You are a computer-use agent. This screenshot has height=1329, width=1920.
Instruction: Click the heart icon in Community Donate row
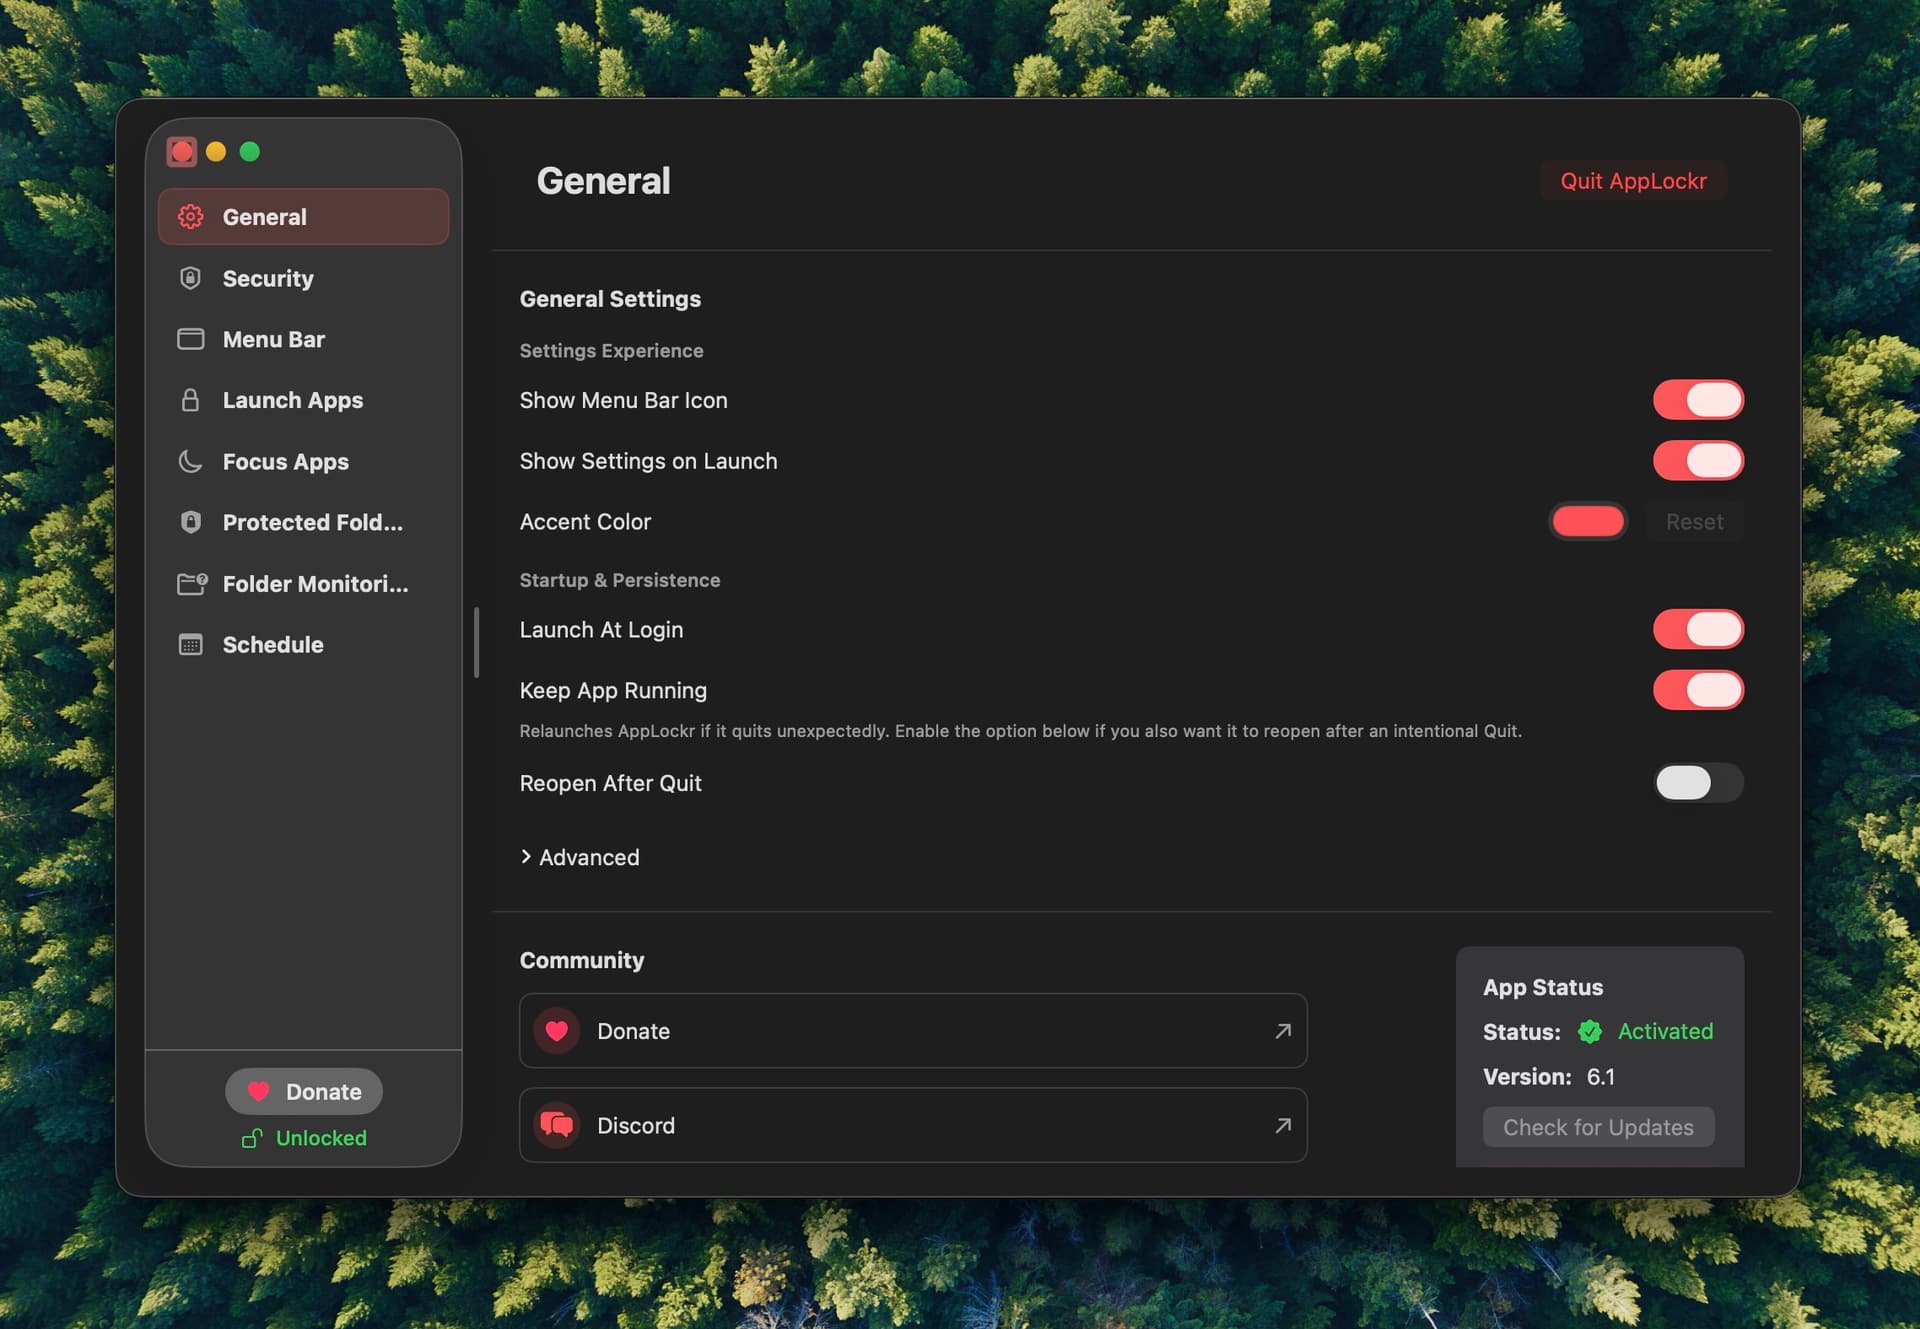point(557,1031)
